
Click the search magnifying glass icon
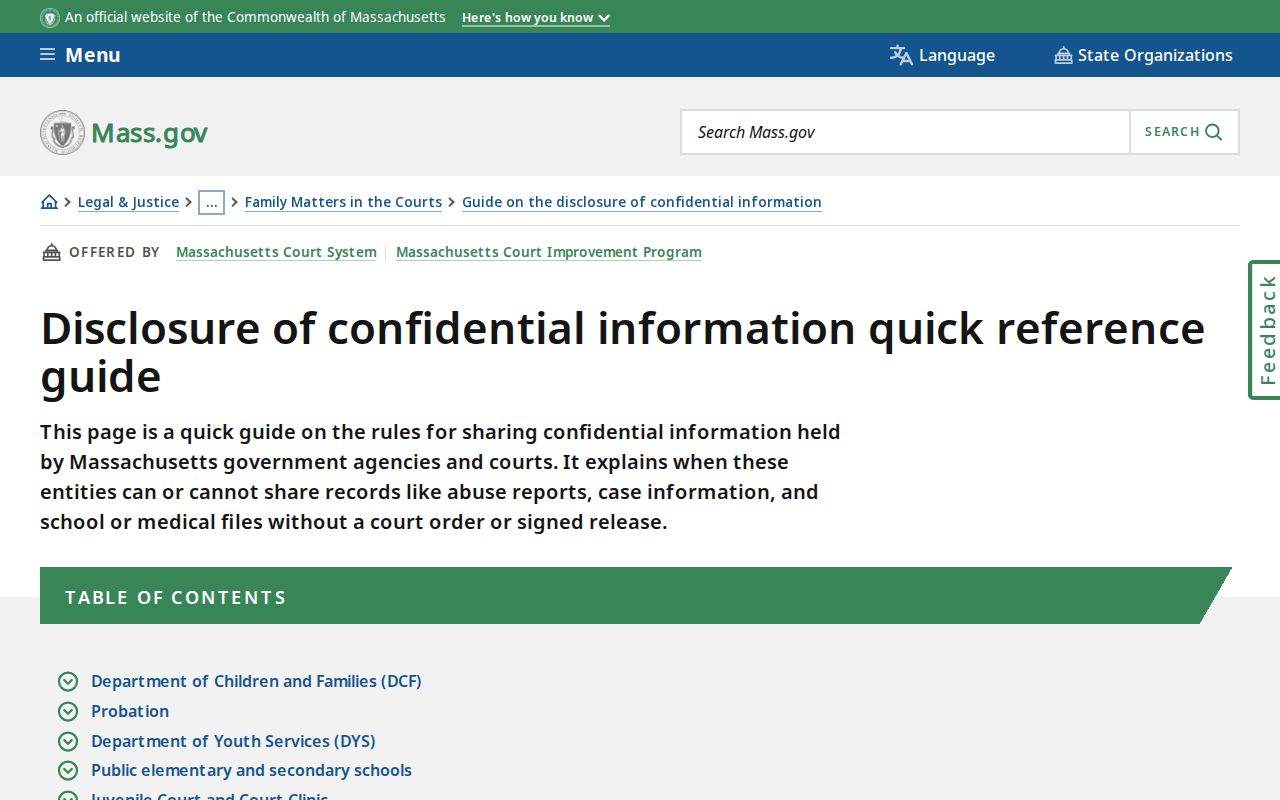pyautogui.click(x=1214, y=132)
